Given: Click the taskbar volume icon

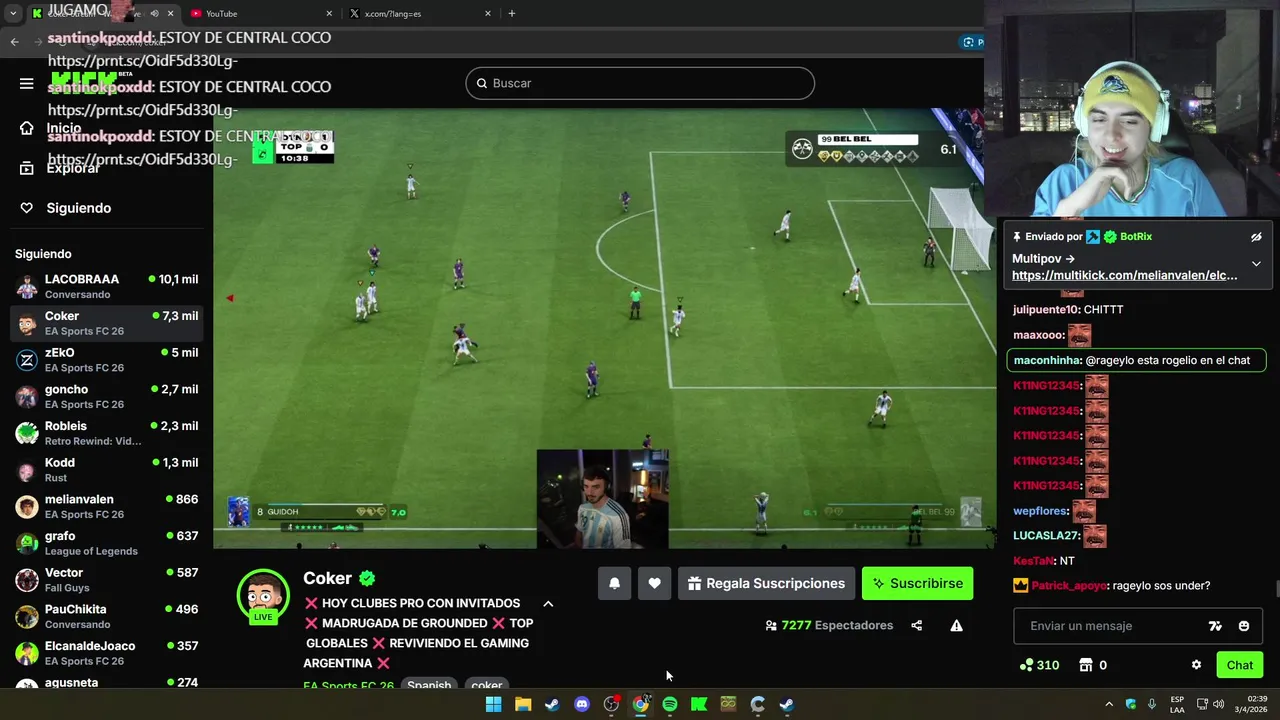Looking at the screenshot, I should click(x=1218, y=704).
